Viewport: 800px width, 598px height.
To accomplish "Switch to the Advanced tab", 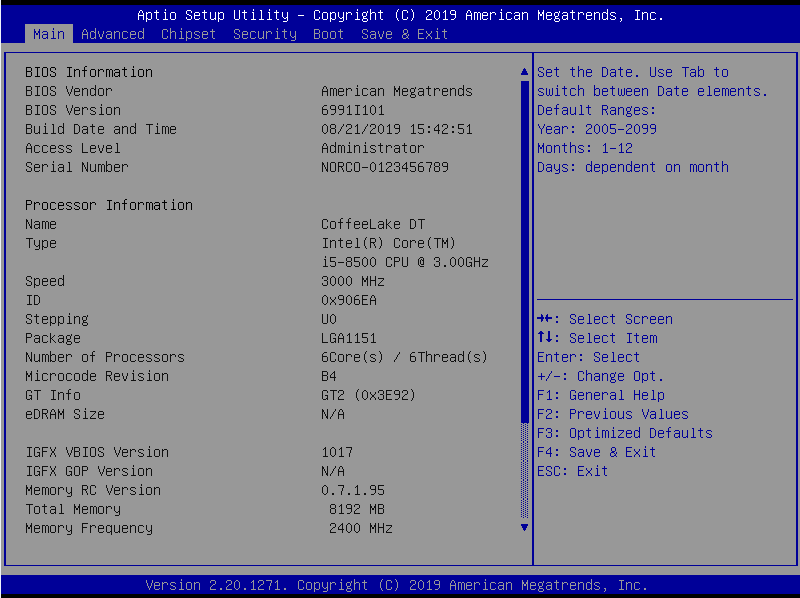I will (x=112, y=34).
